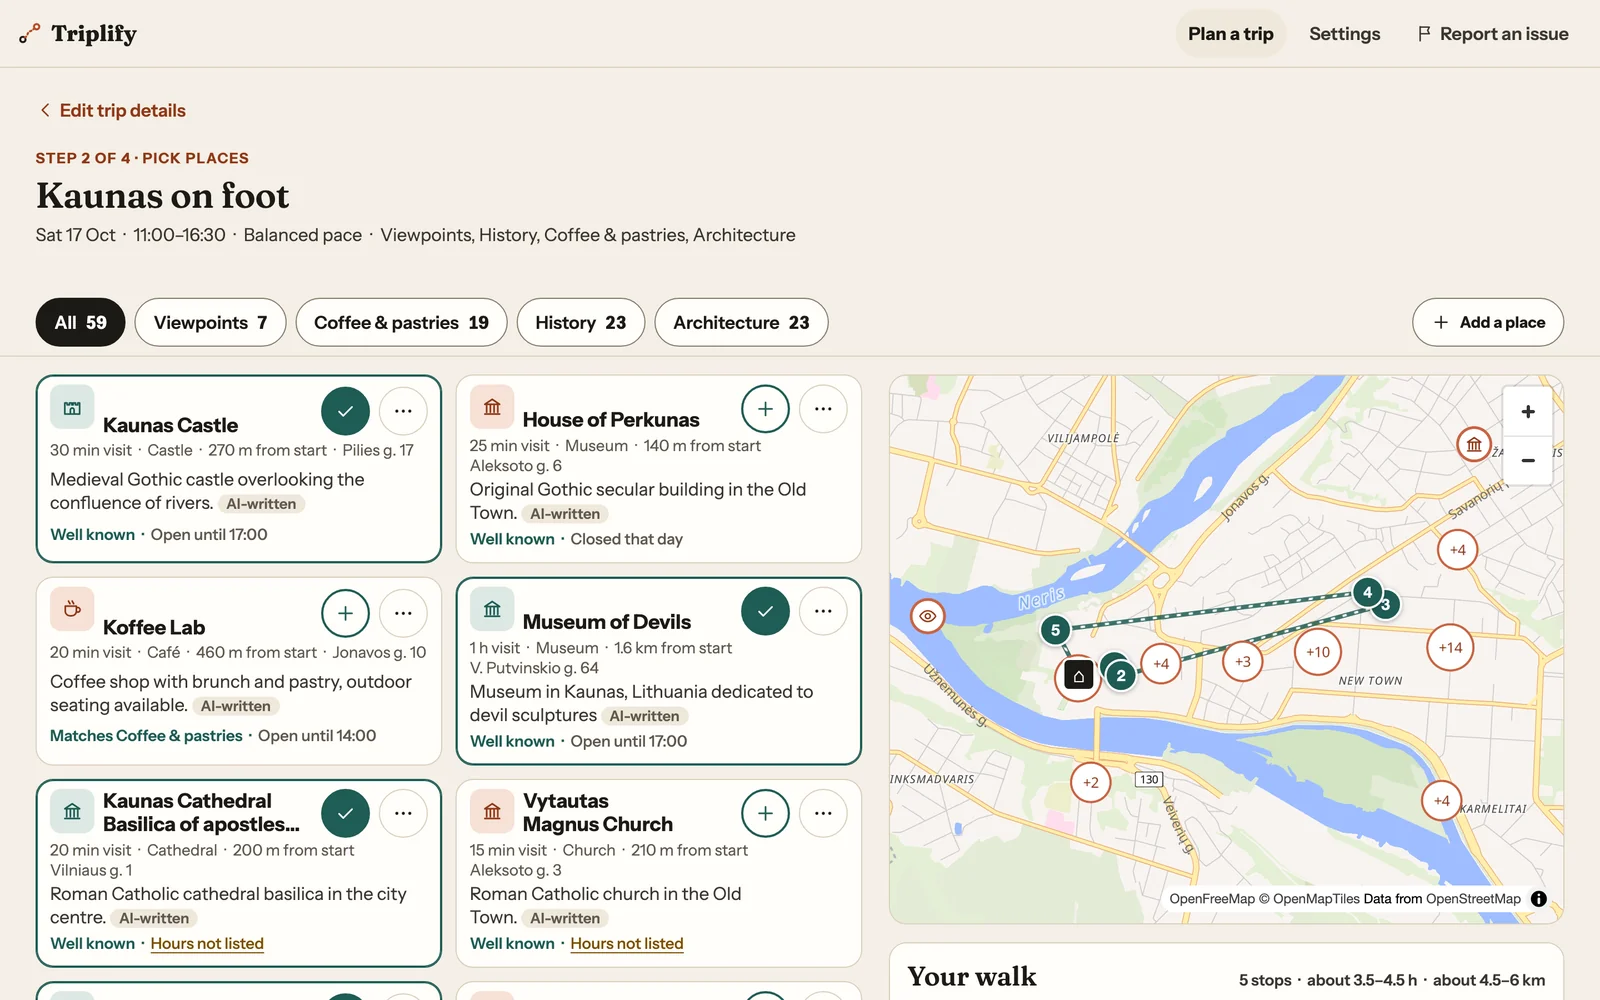Image resolution: width=1600 pixels, height=1000 pixels.
Task: Click Hours not listed for Vytautas Magnus Church
Action: tap(627, 944)
